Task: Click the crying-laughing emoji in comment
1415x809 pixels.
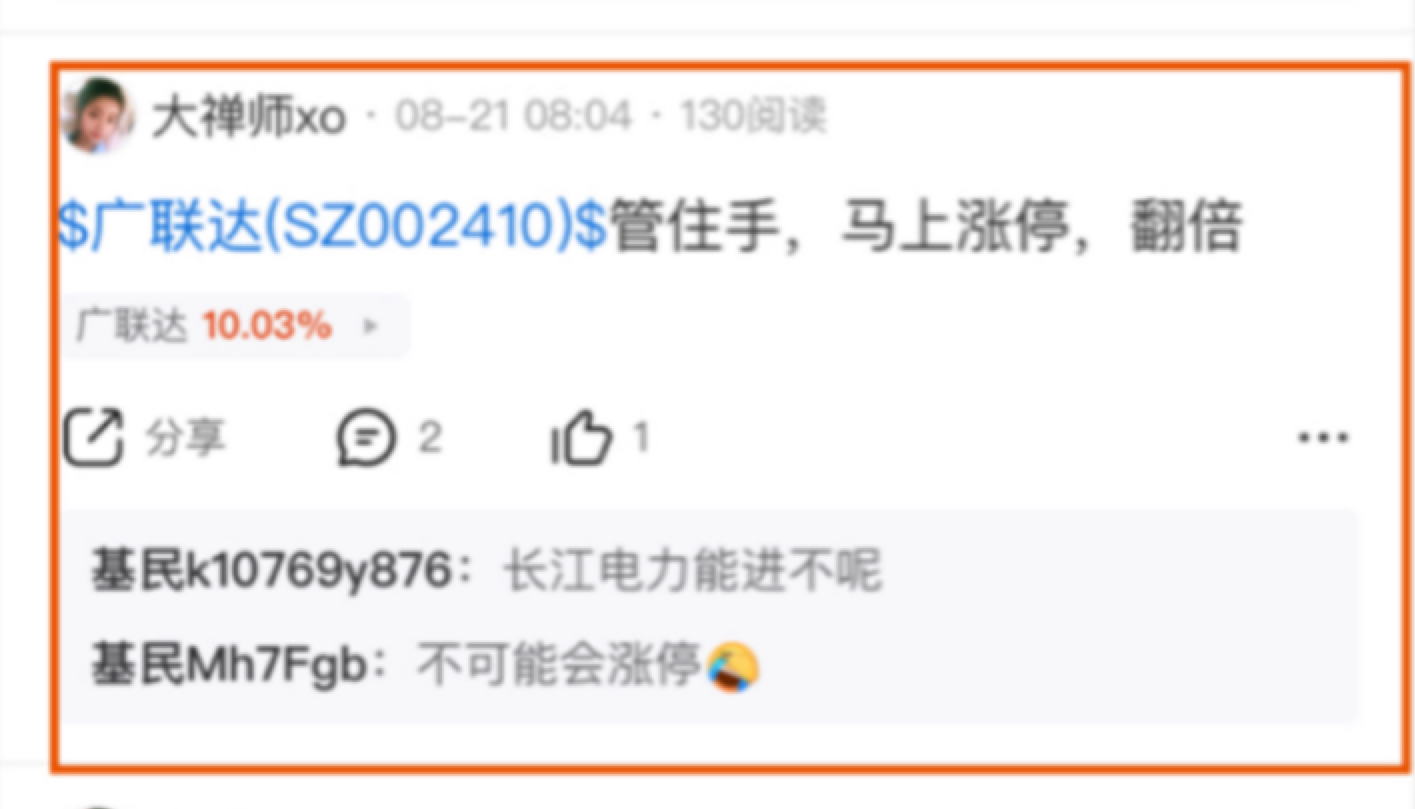Action: [733, 667]
